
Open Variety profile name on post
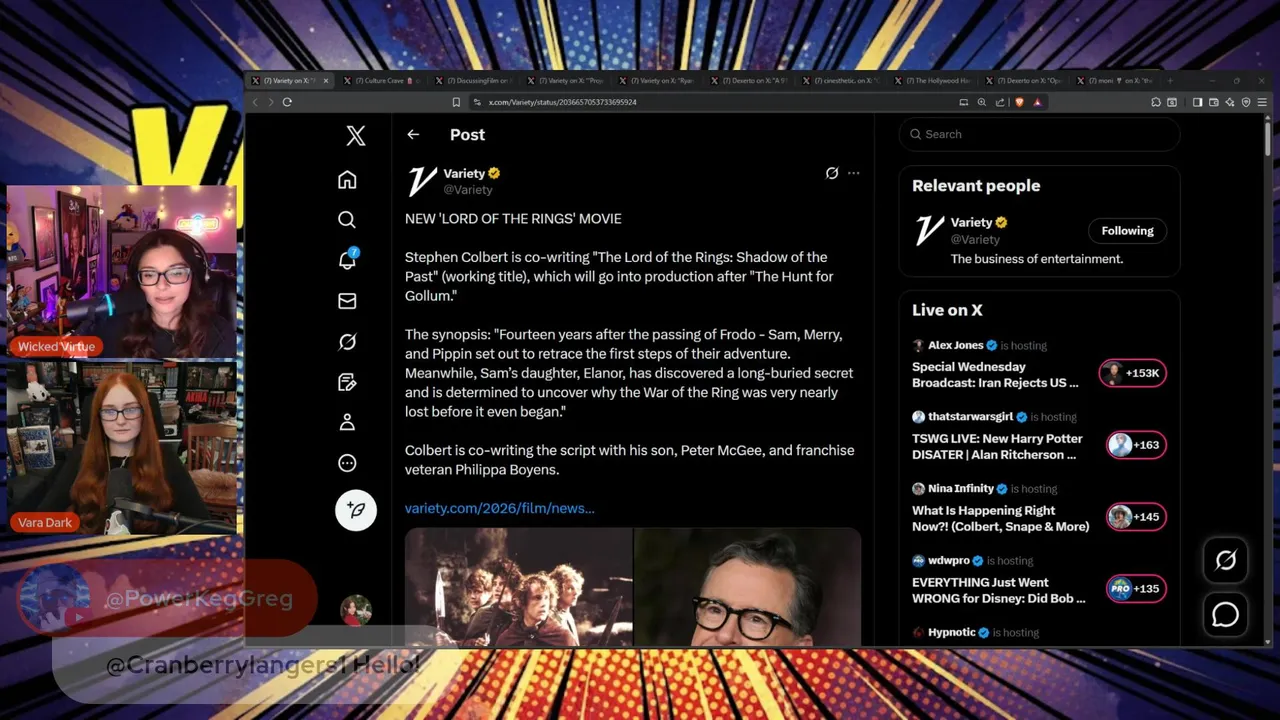tap(464, 173)
